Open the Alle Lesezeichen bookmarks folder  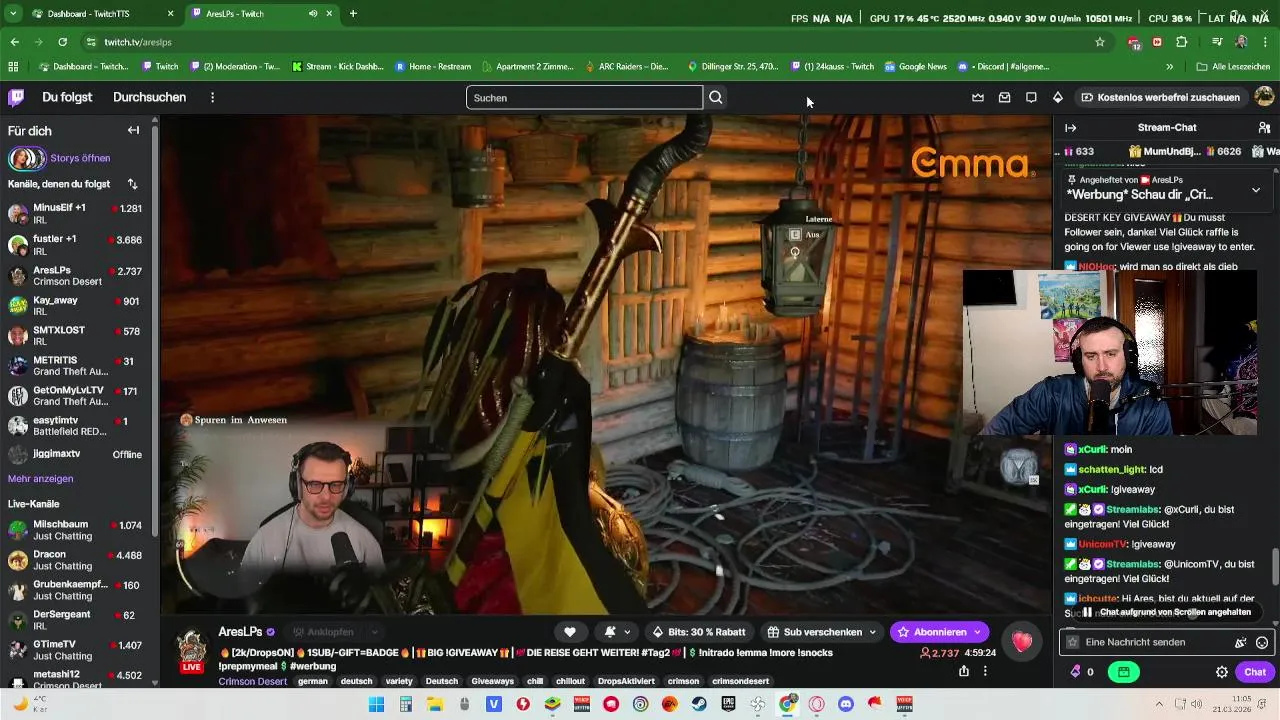tap(1234, 66)
